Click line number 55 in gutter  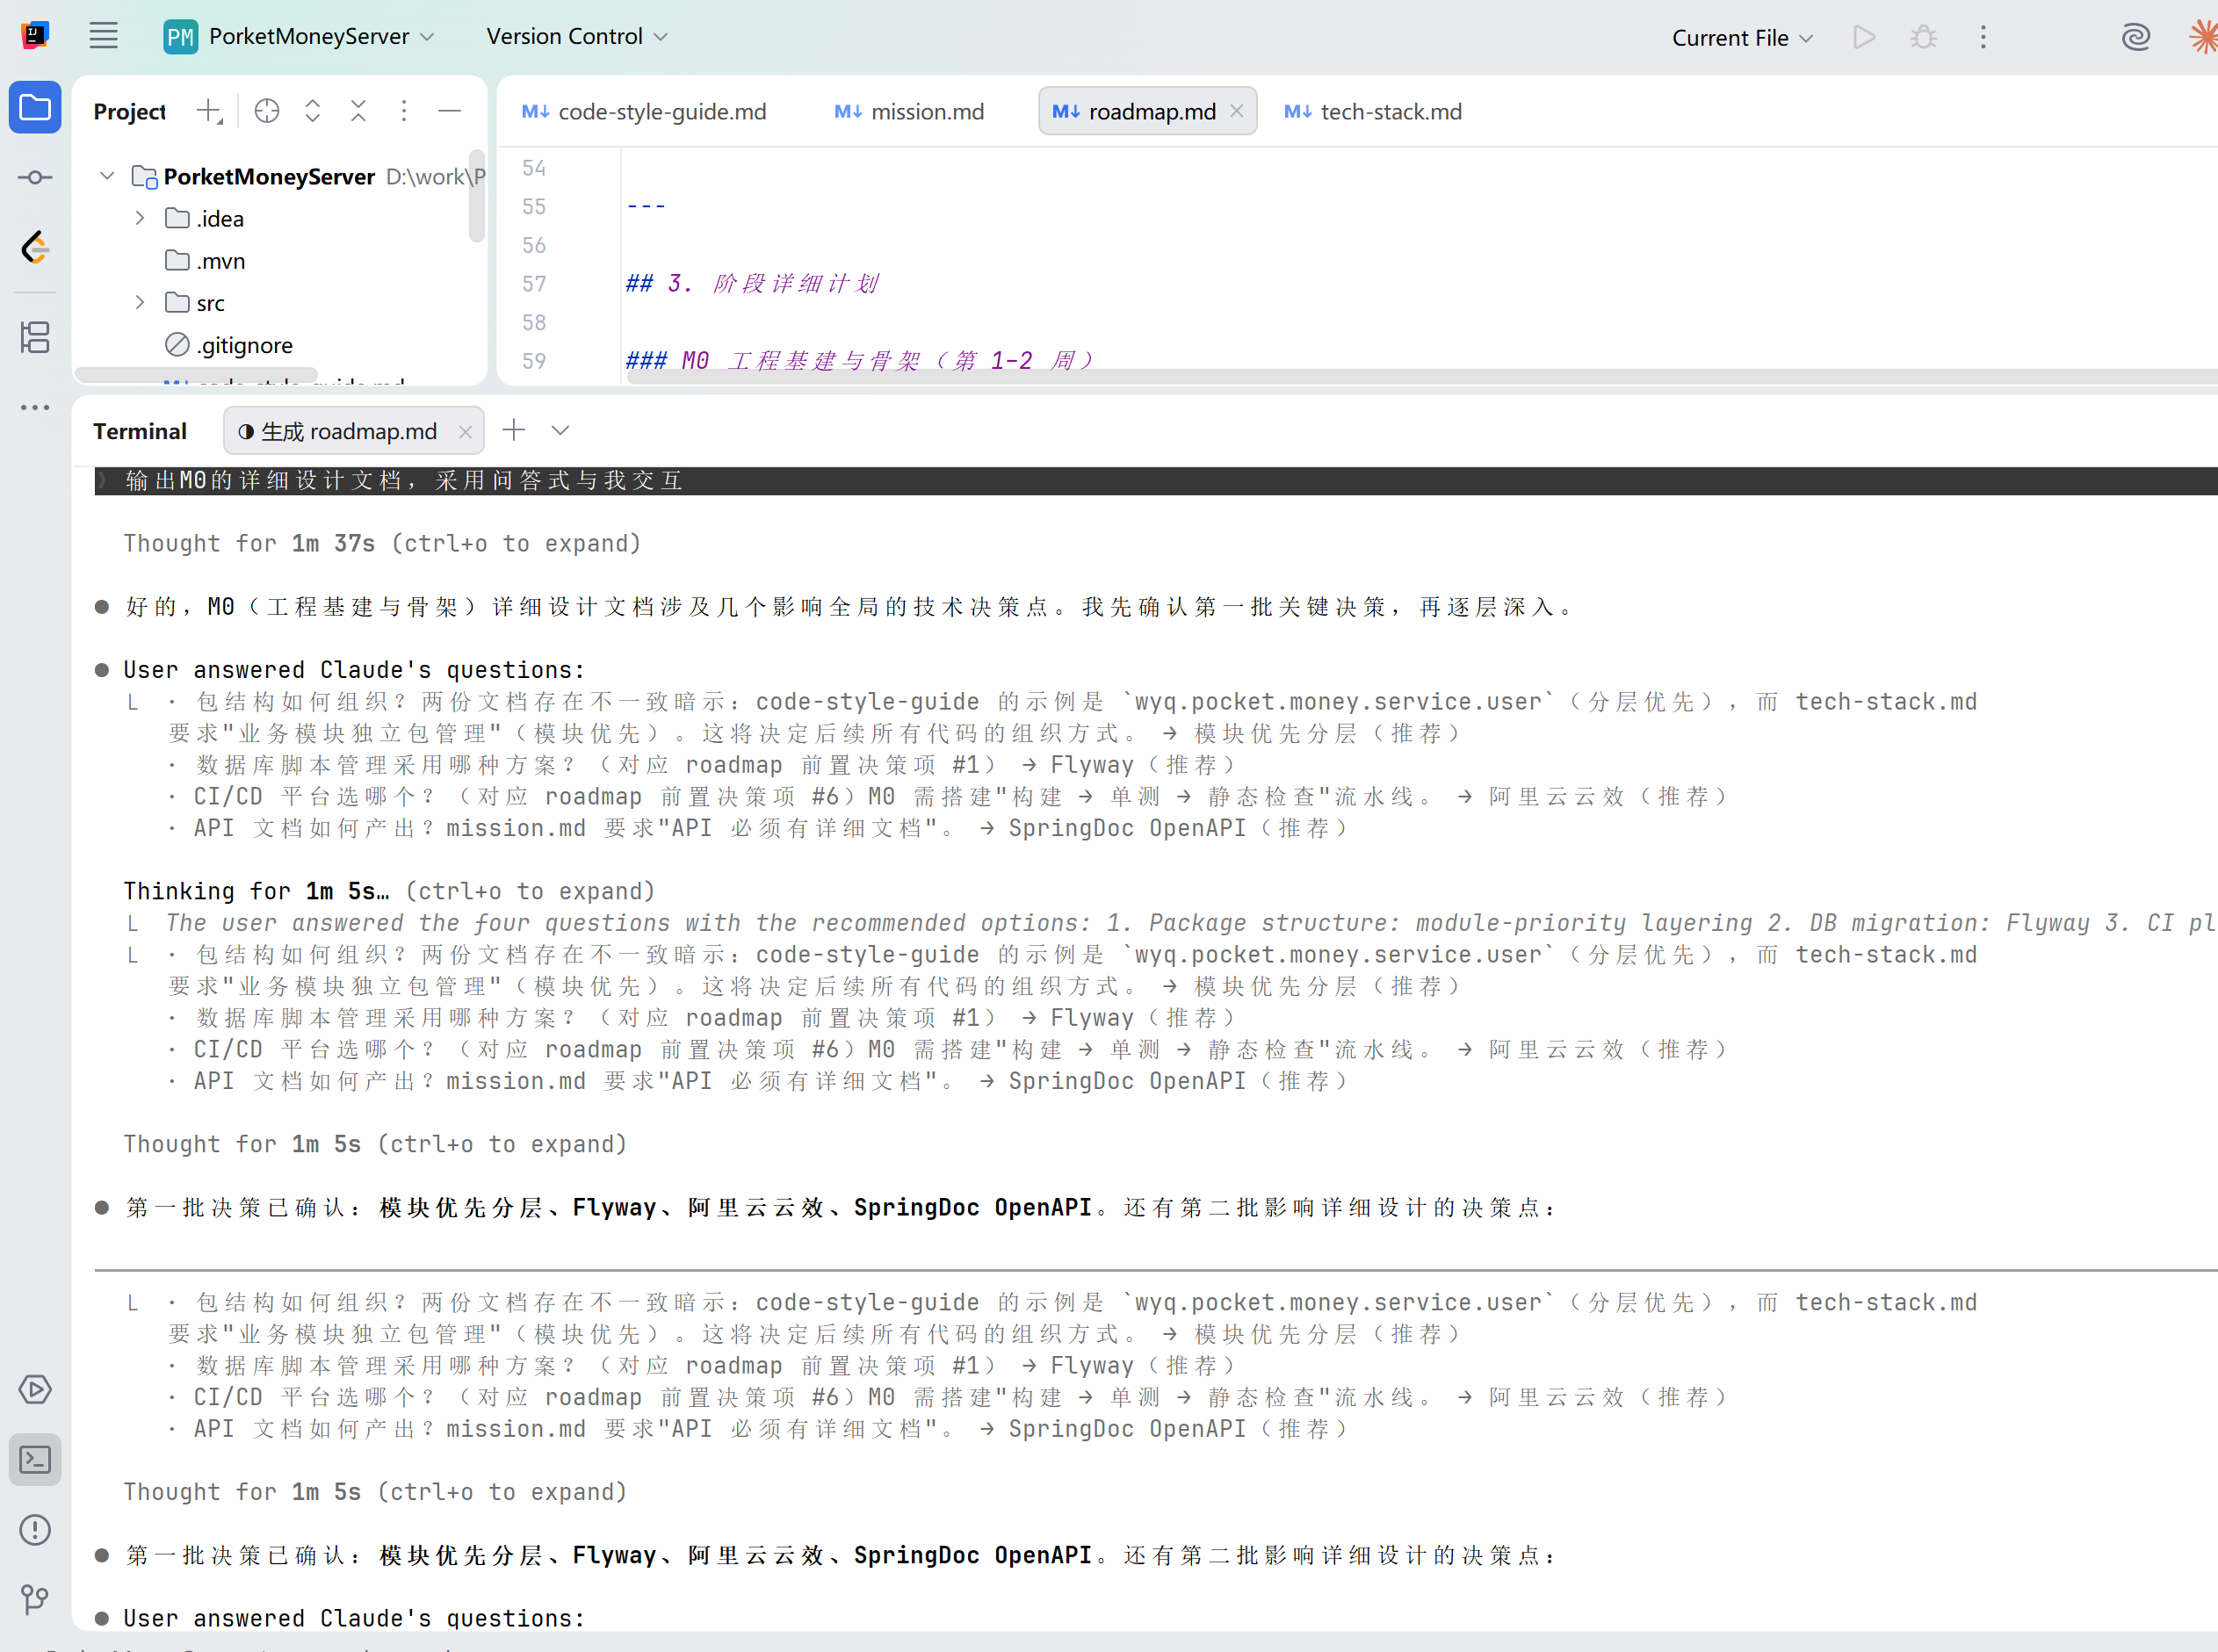pos(534,206)
